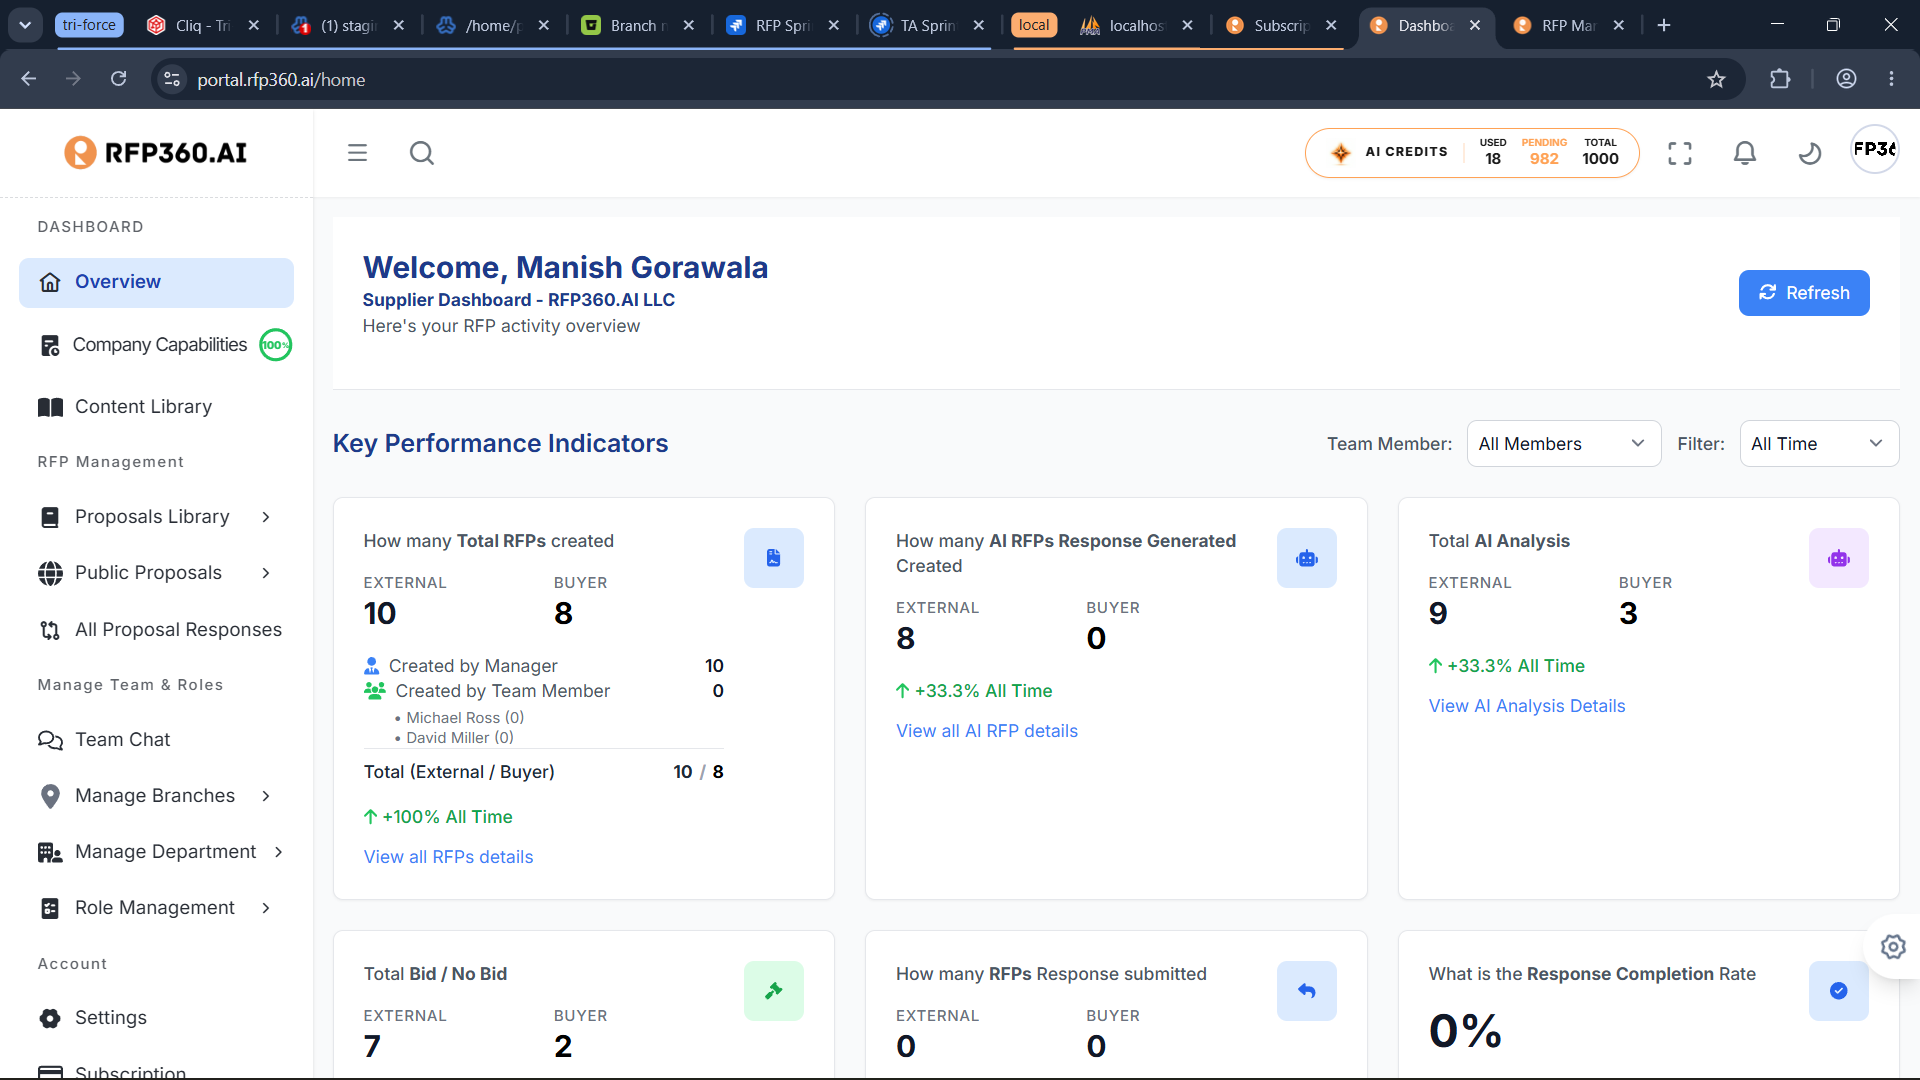Screen dimensions: 1920x1080
Task: Click the Bid / No Bid gavel icon
Action: 774,991
